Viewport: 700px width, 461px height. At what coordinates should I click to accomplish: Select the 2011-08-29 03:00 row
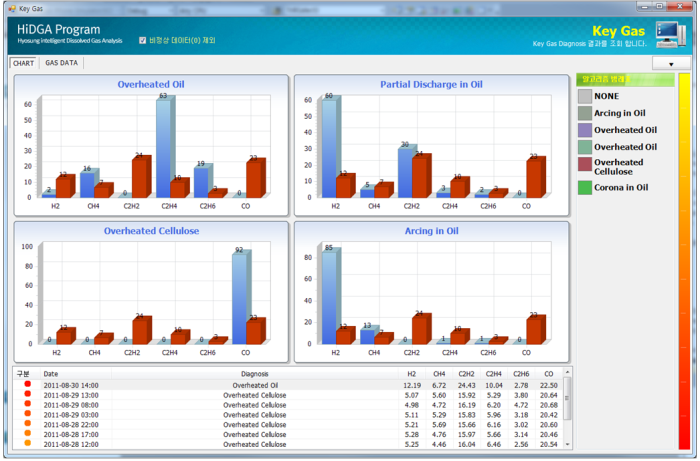tap(288, 415)
